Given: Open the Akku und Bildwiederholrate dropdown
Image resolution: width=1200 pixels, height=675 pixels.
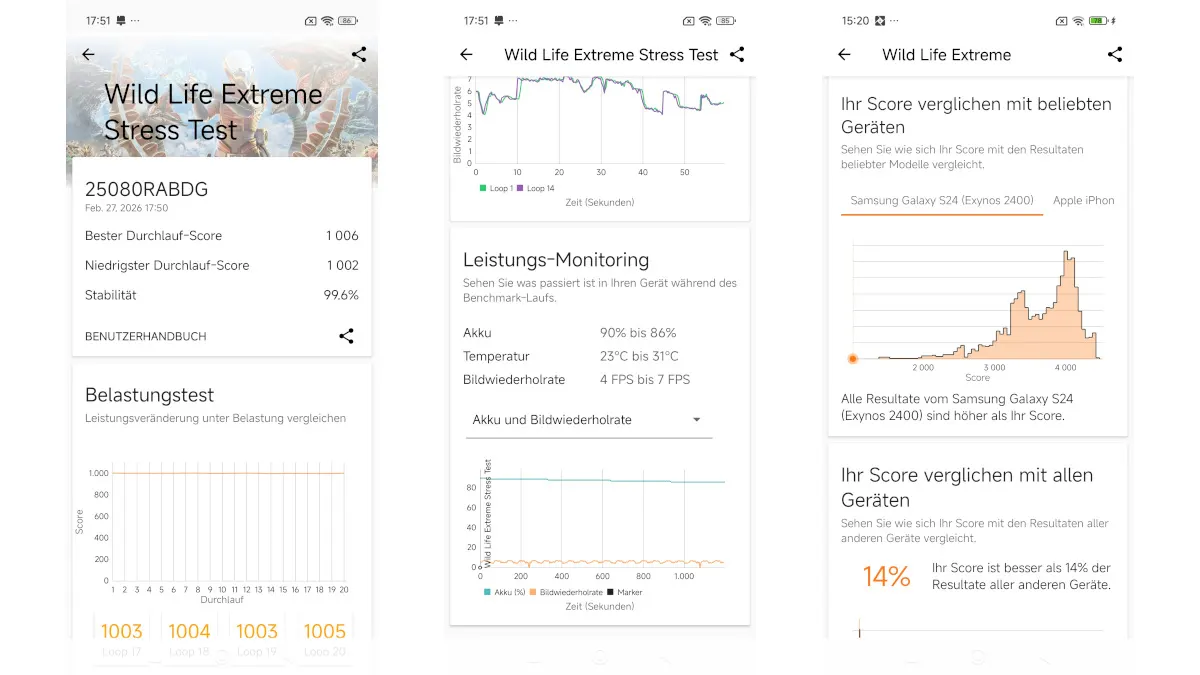Looking at the screenshot, I should point(588,420).
